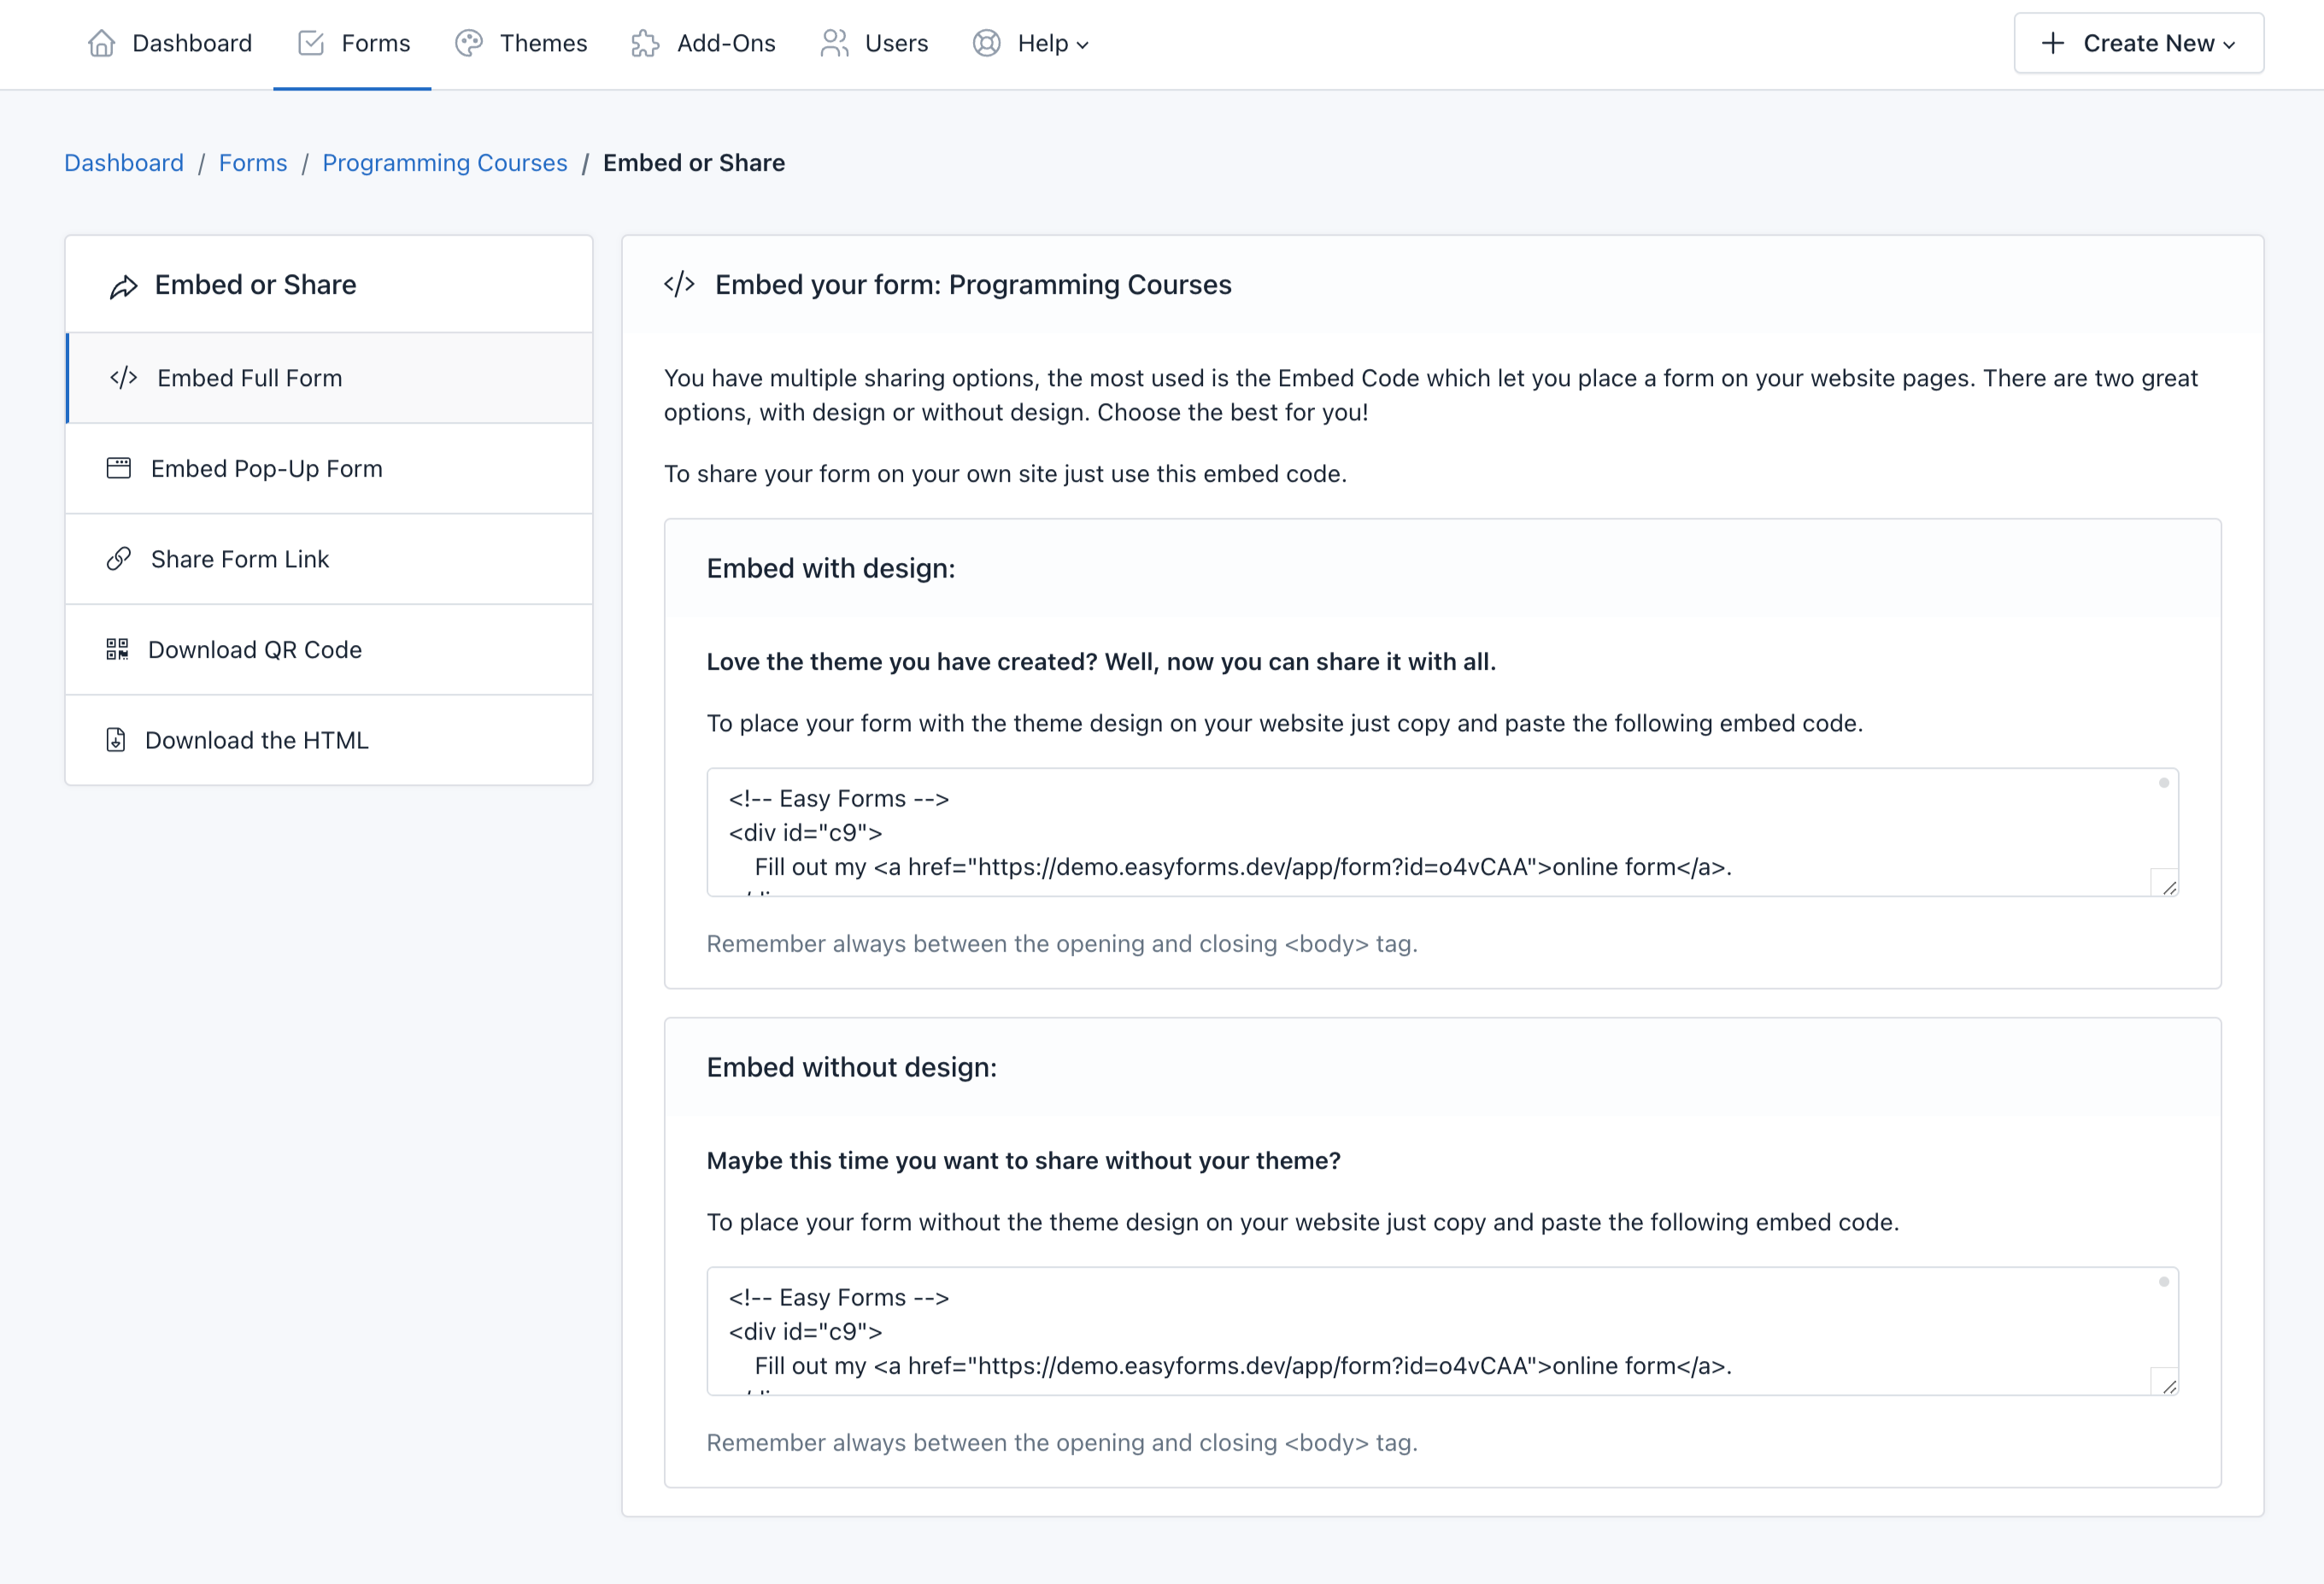Click the chain link icon beside Share Form Link
Viewport: 2324px width, 1584px height.
coord(118,559)
